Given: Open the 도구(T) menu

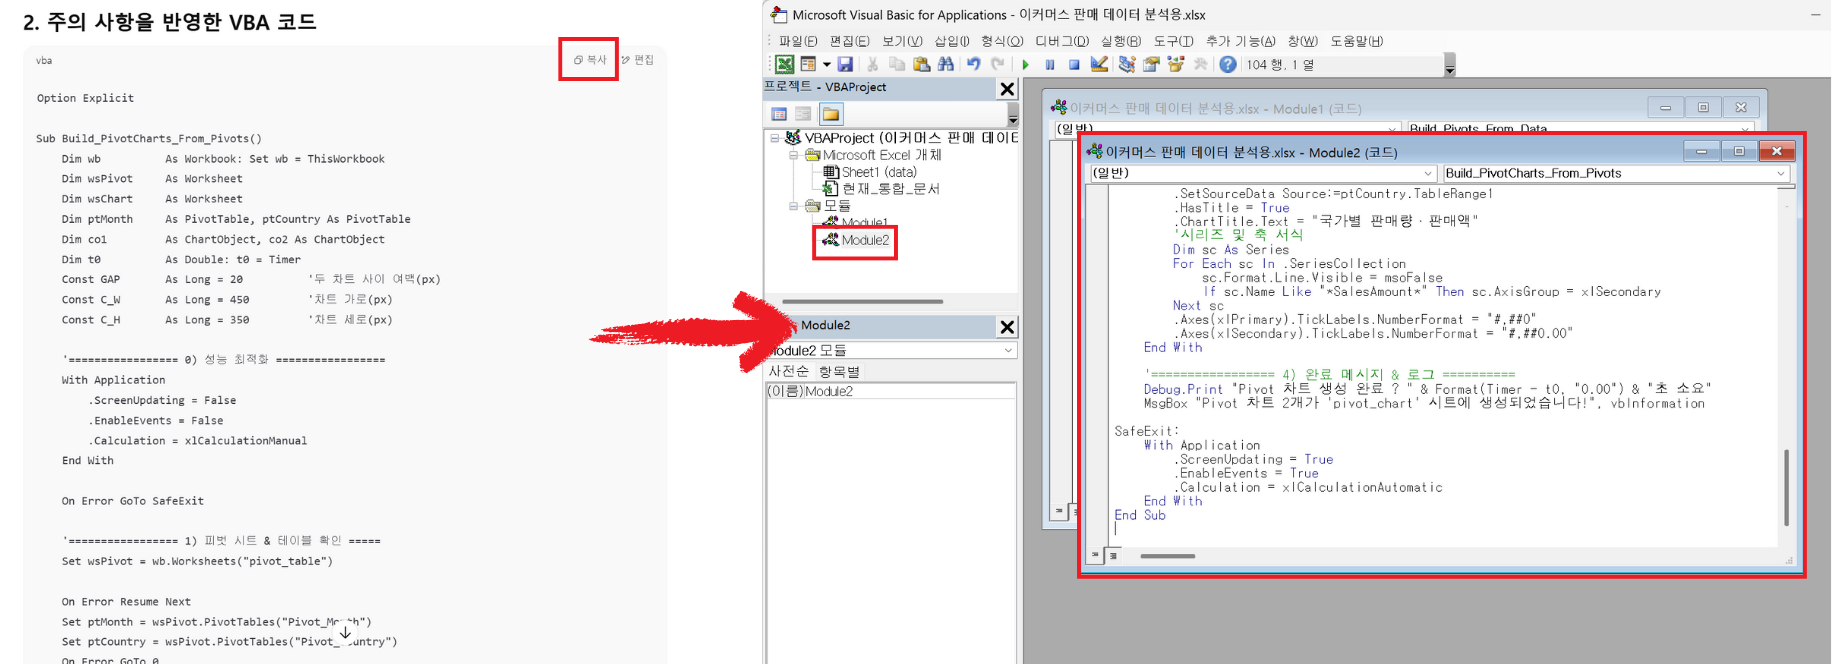Looking at the screenshot, I should [x=1174, y=41].
